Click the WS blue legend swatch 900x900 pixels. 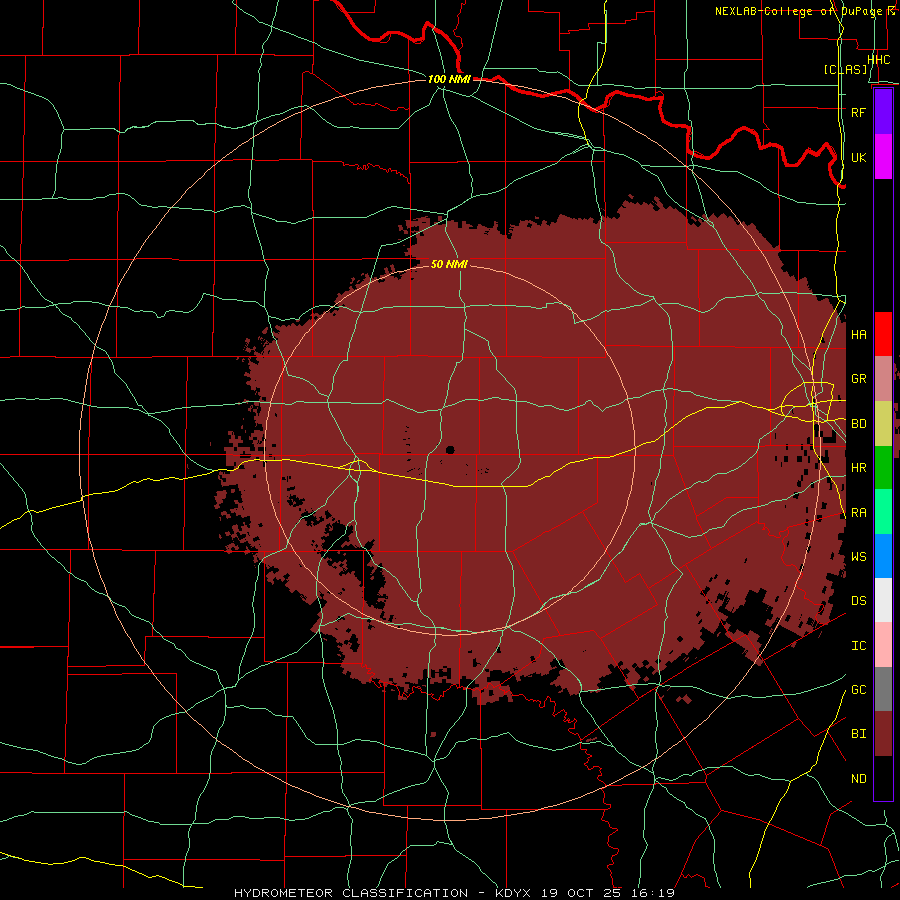[x=883, y=556]
